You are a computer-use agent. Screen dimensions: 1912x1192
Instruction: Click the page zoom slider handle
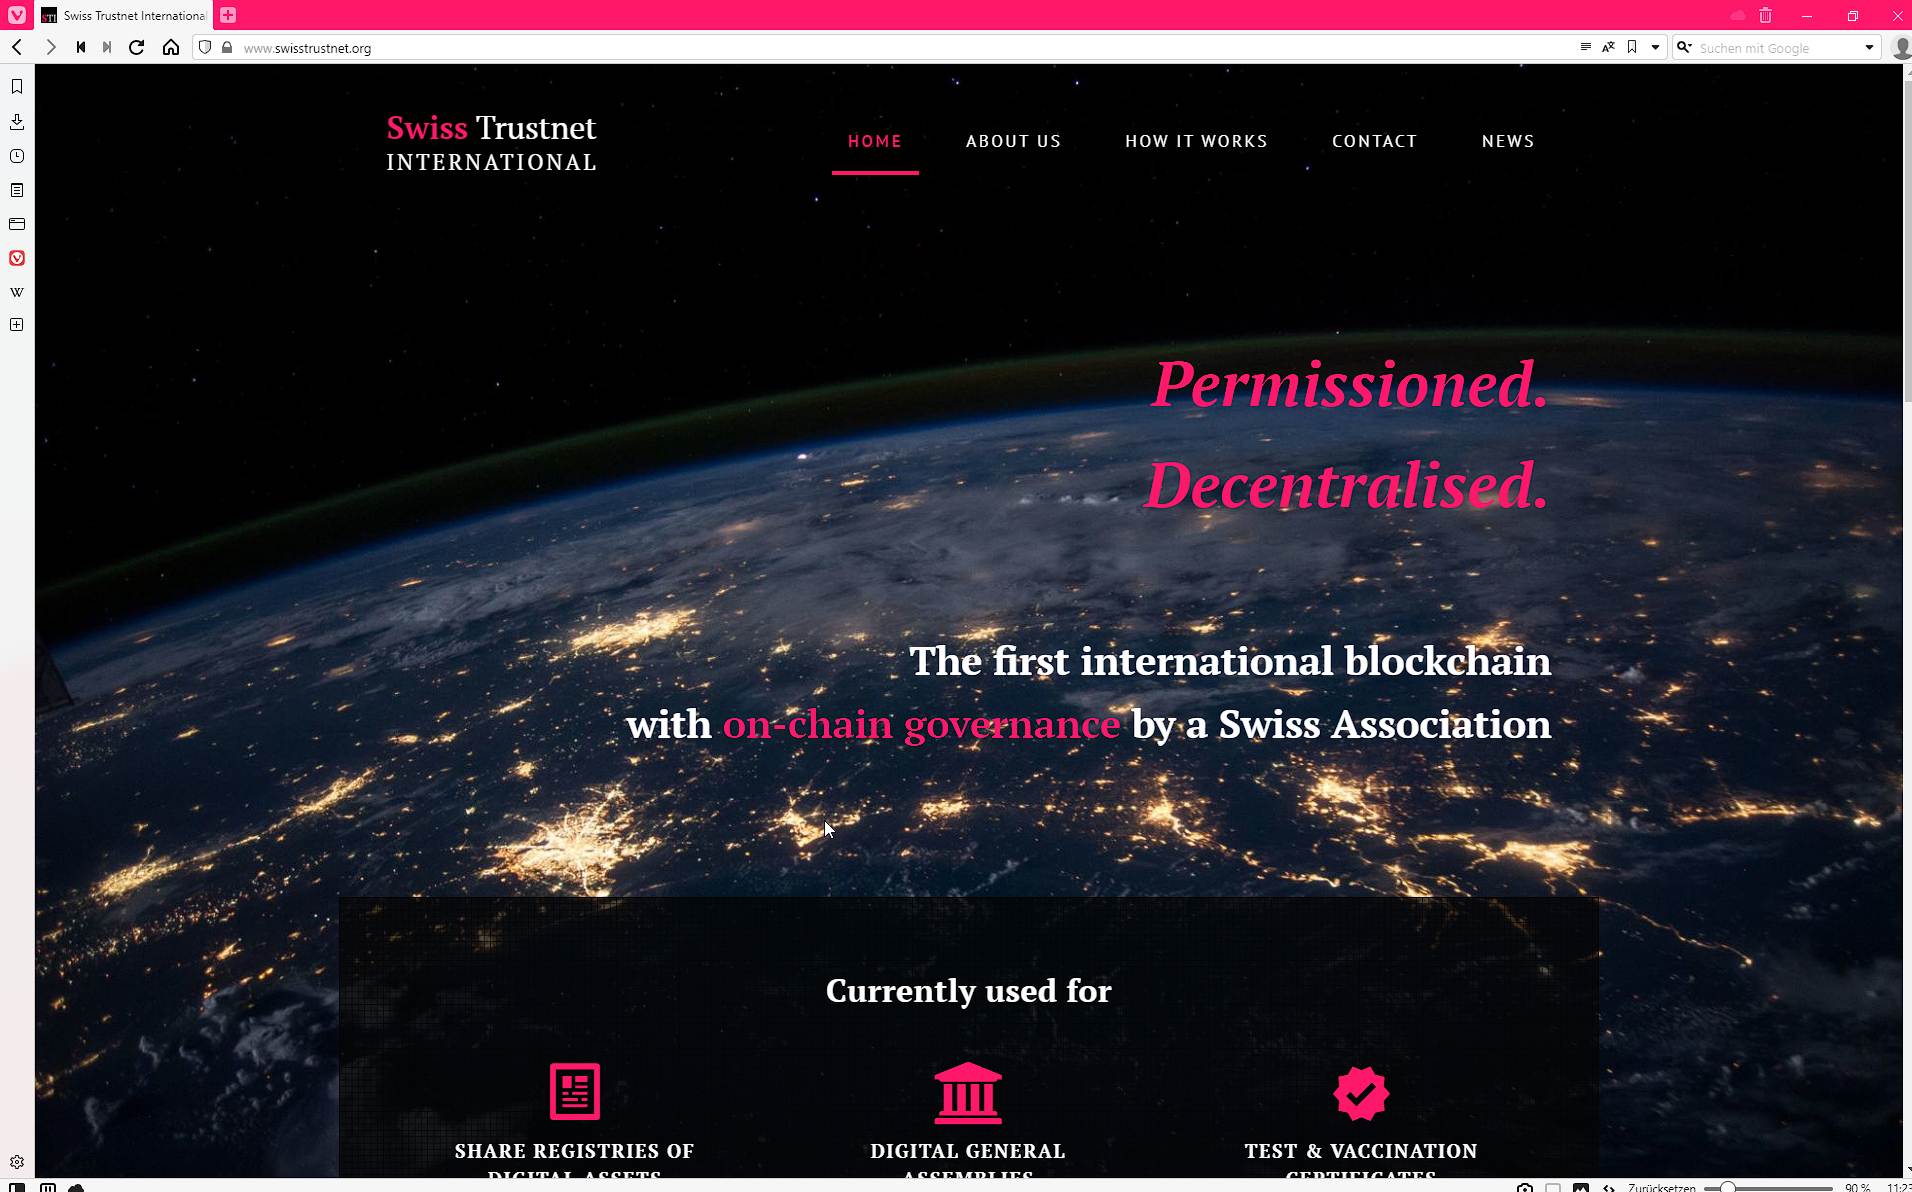[1727, 1187]
